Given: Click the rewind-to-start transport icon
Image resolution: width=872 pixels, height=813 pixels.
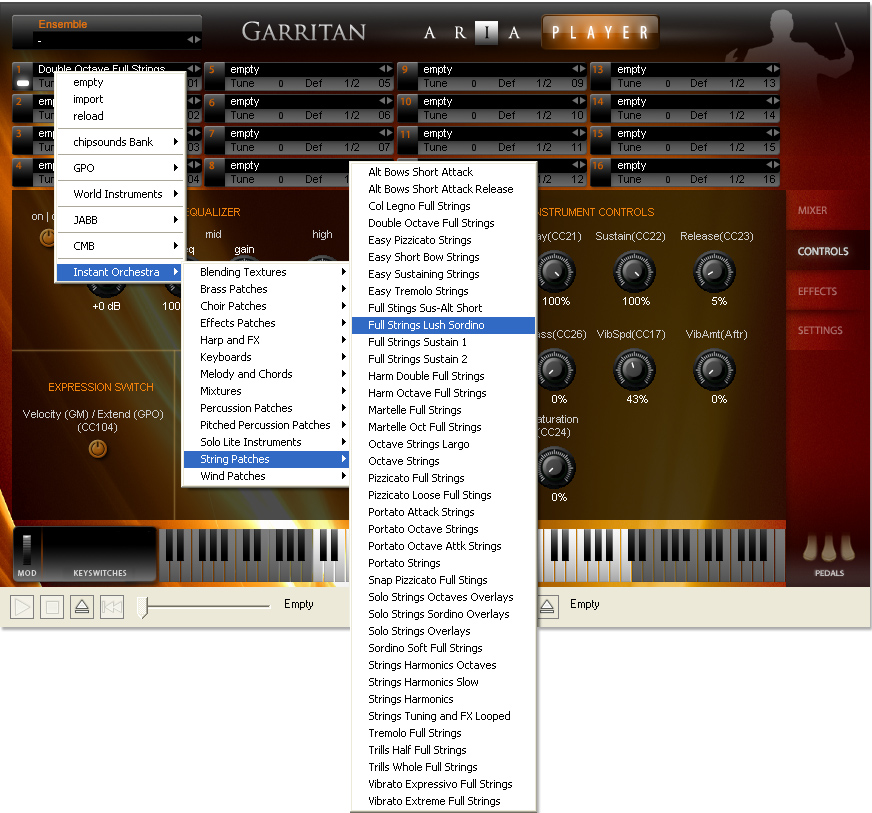Looking at the screenshot, I should 112,606.
